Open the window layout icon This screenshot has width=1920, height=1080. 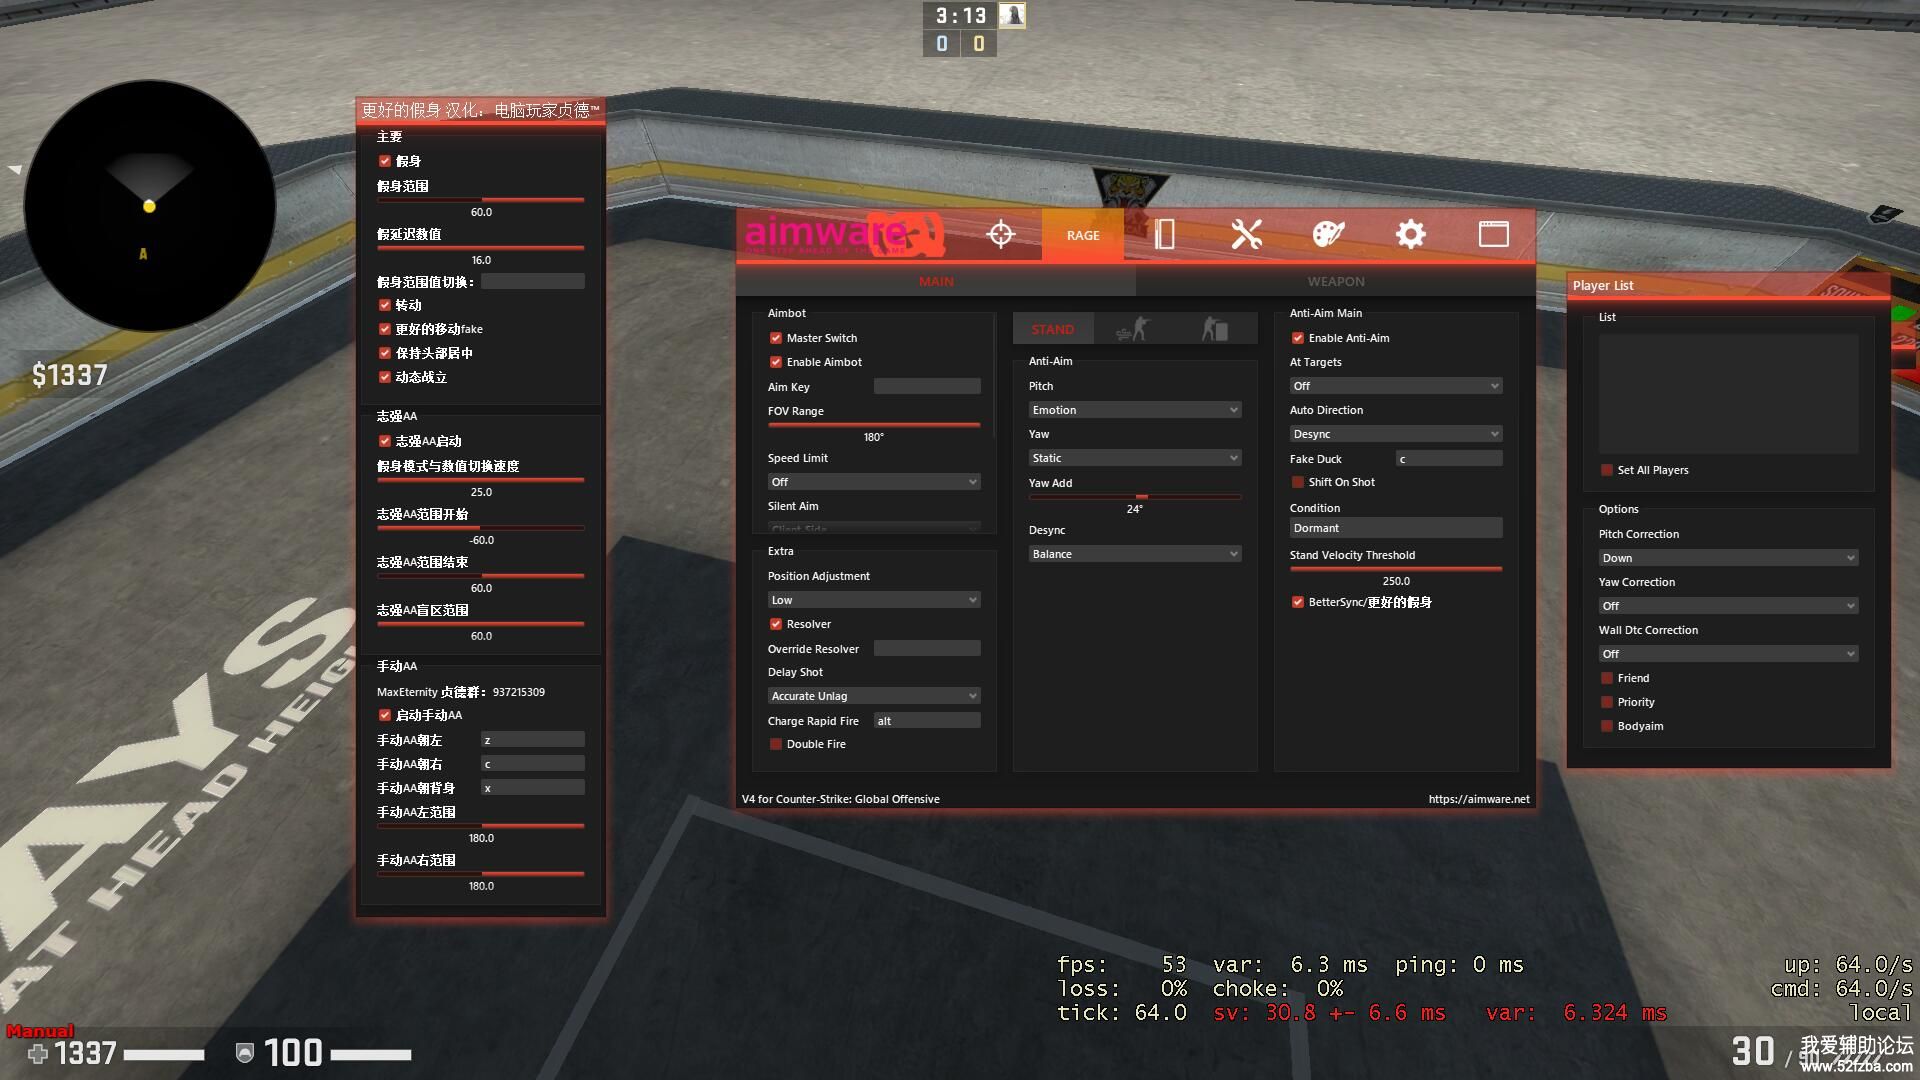tap(1493, 235)
